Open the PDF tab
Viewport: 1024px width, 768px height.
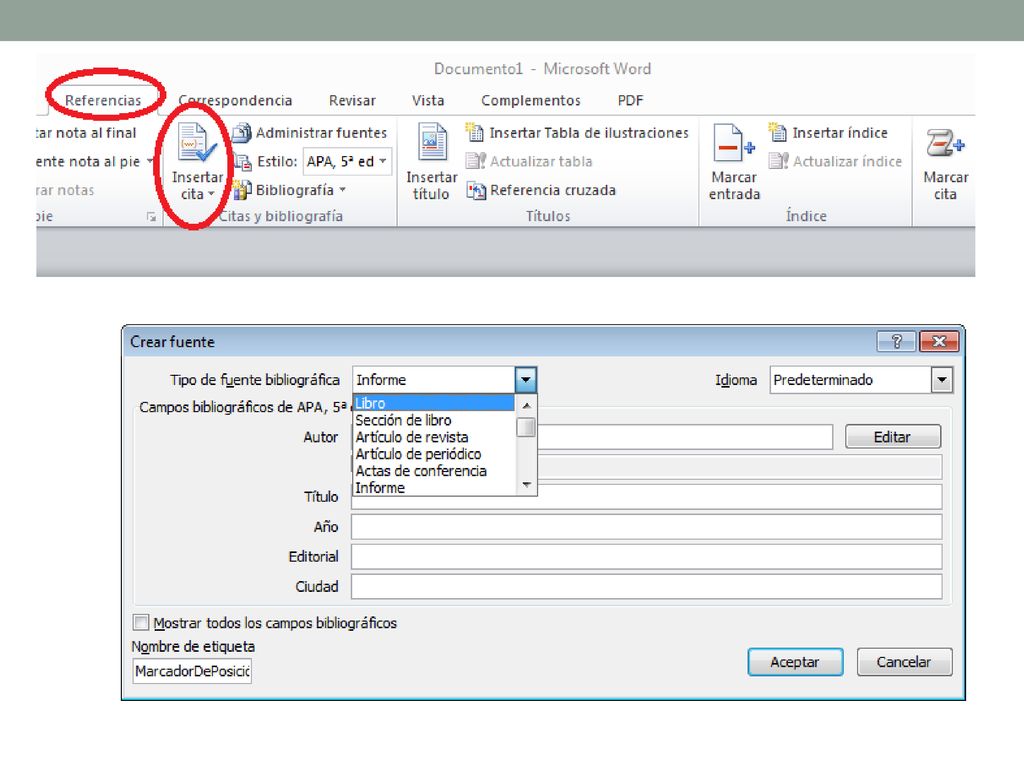[x=630, y=100]
